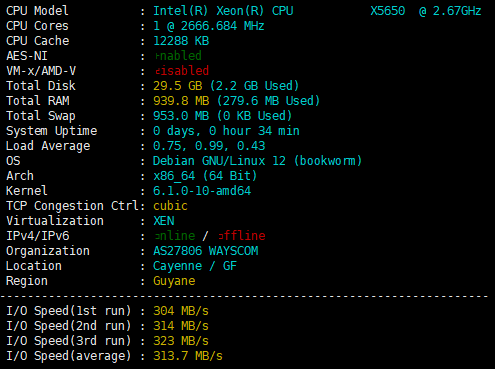Select the 'cubic' congestion value
495x369 pixels.
tap(170, 206)
